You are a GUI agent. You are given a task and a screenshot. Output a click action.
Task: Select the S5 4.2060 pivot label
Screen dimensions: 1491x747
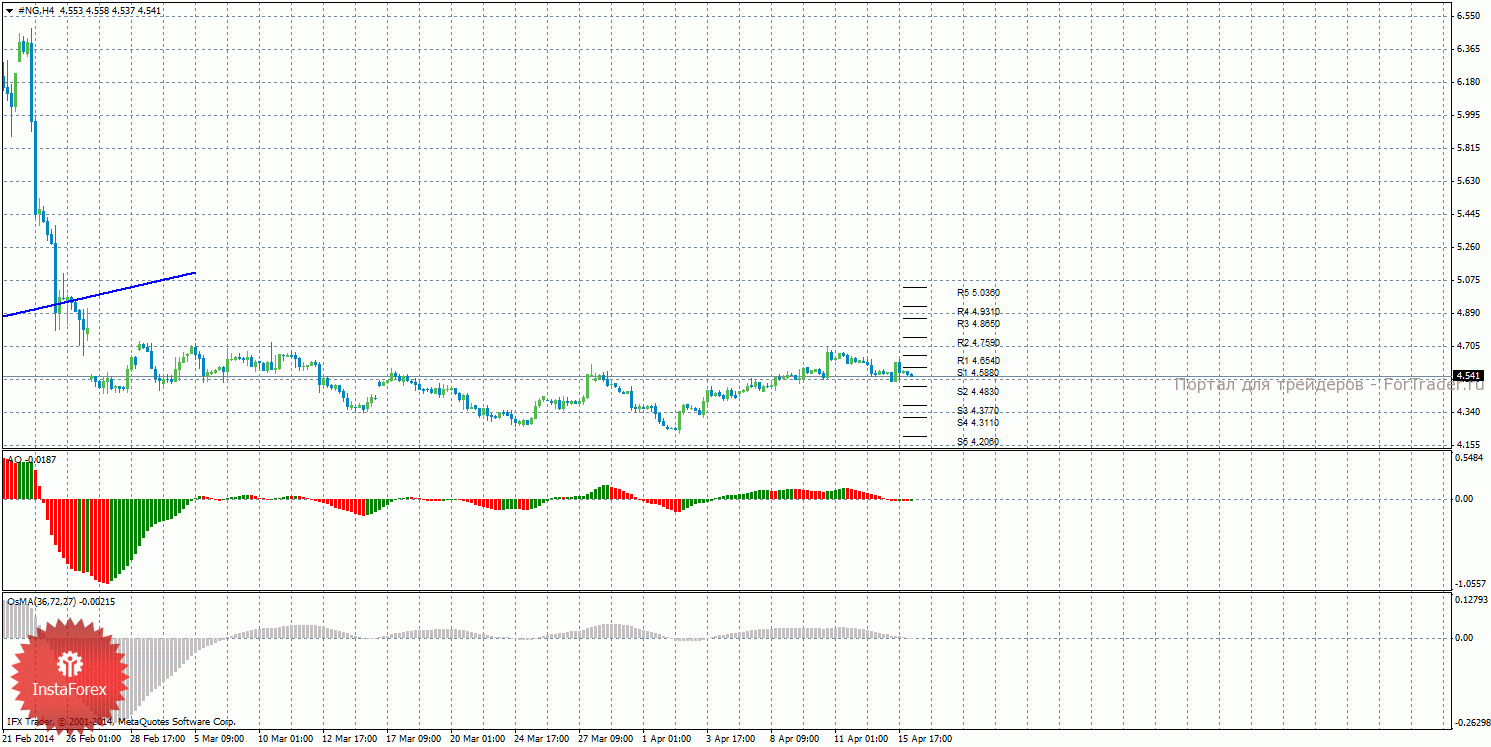coord(978,441)
